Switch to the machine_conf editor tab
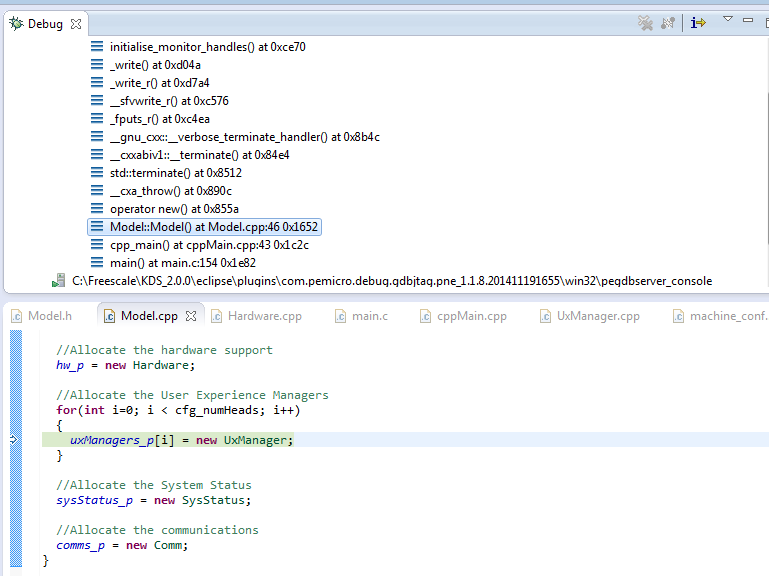769x576 pixels. [x=720, y=316]
